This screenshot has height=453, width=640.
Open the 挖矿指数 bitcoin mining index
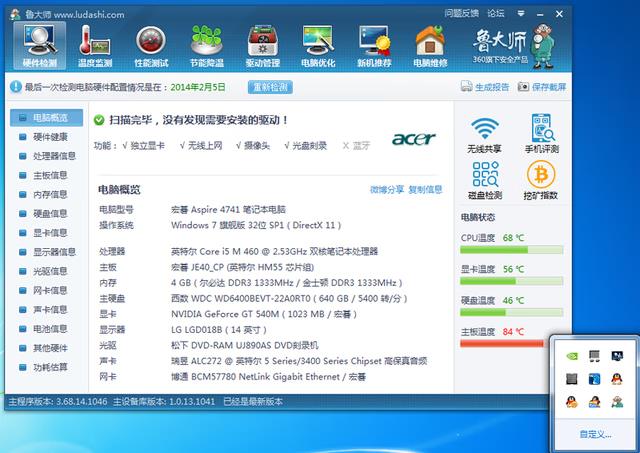coord(541,180)
